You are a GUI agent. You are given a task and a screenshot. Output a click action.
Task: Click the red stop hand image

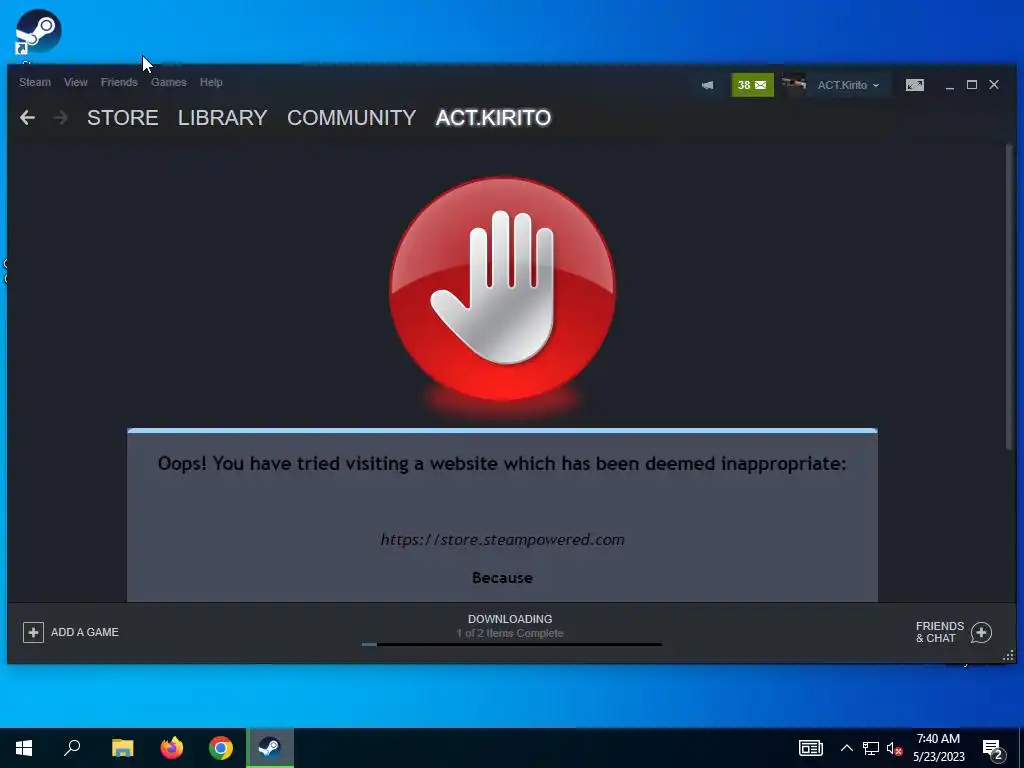[x=502, y=289]
